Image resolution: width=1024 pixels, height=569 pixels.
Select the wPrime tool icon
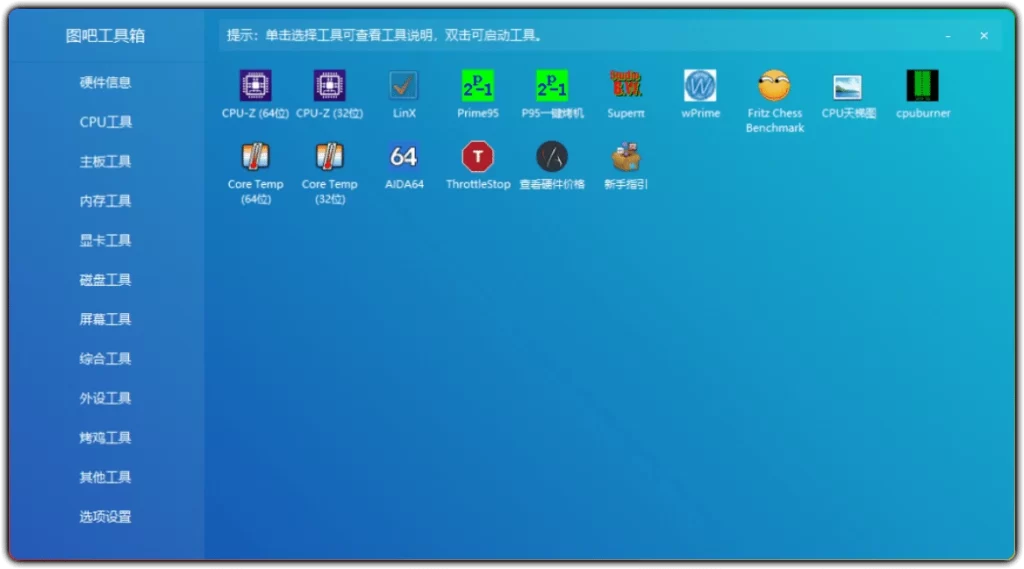click(700, 86)
